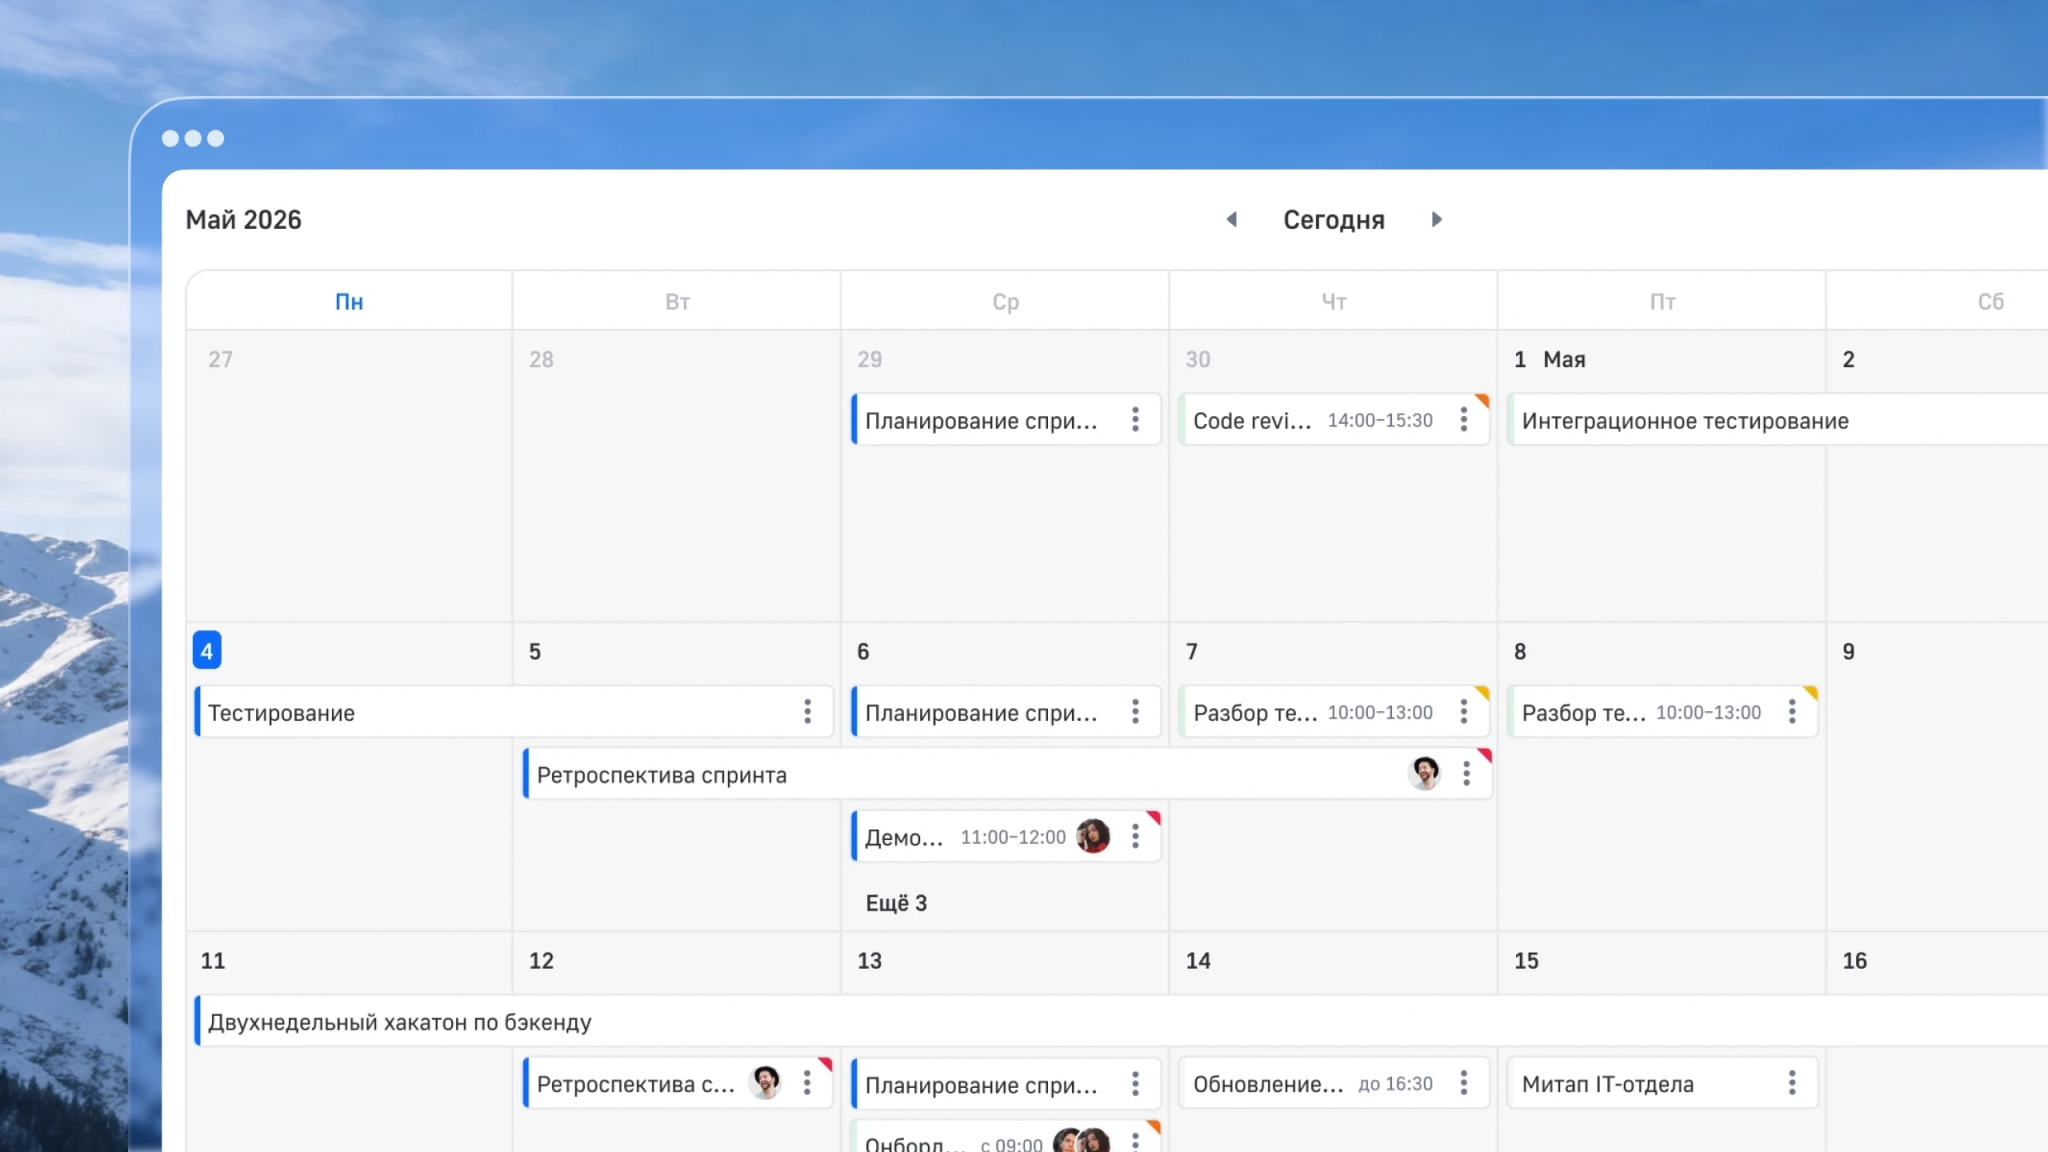Select the Чт weekday column header
This screenshot has height=1152, width=2048.
click(x=1334, y=301)
